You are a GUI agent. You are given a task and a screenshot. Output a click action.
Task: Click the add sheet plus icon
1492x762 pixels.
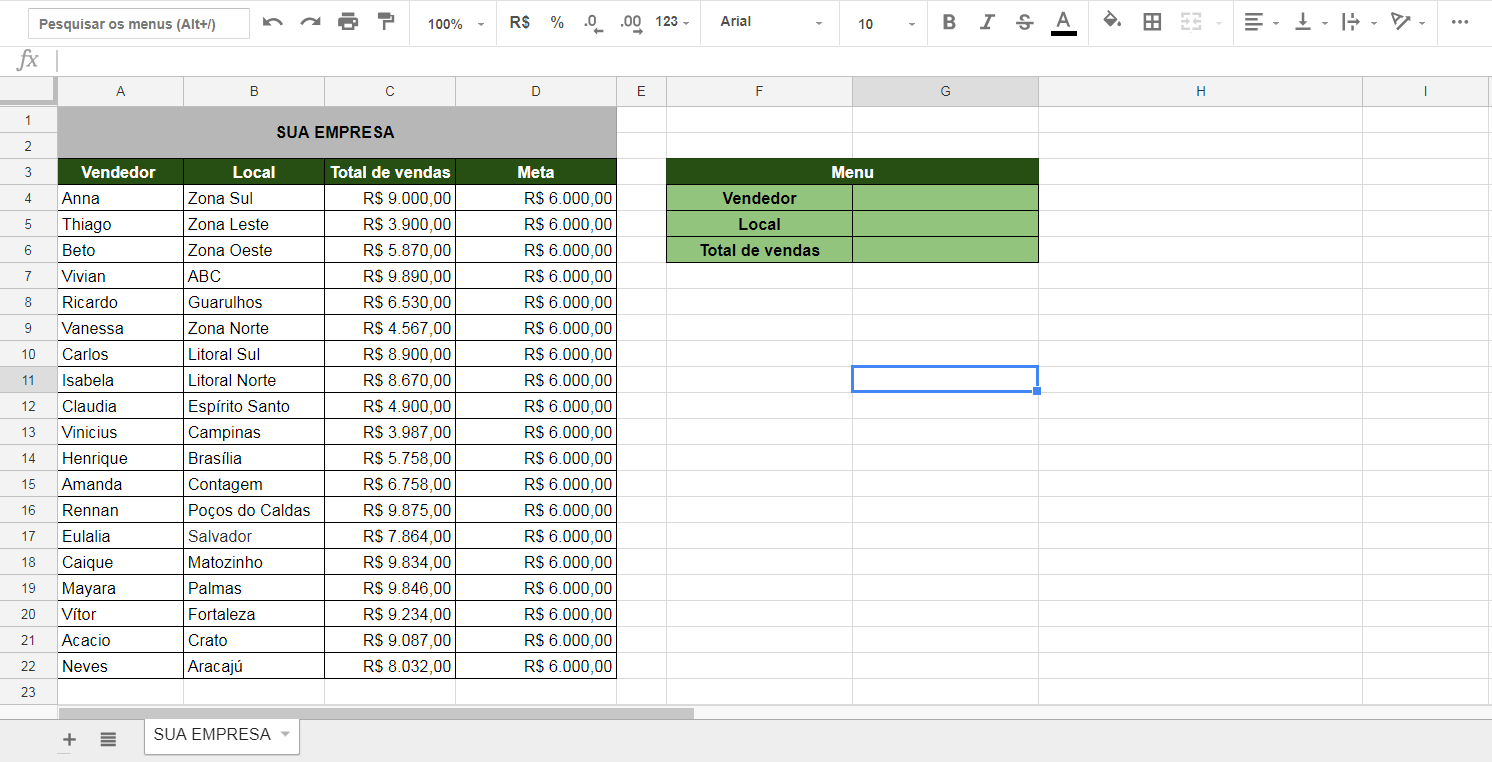click(x=69, y=739)
